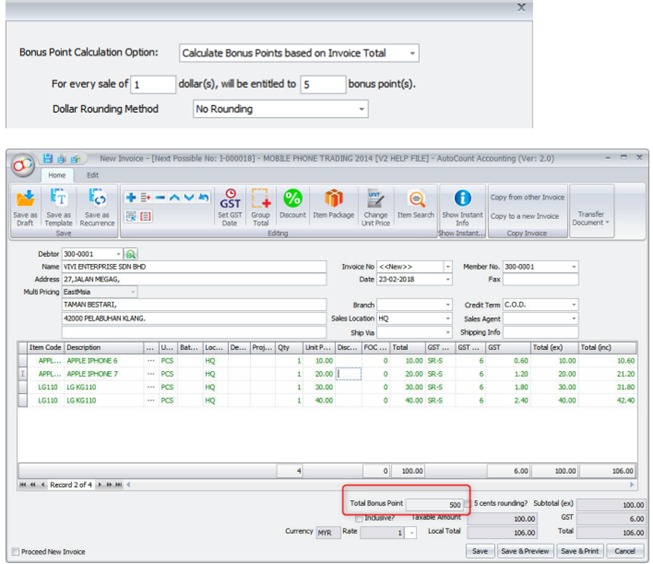Toggle the 5 cents rounding checkbox
This screenshot has width=653, height=564.
[x=468, y=504]
